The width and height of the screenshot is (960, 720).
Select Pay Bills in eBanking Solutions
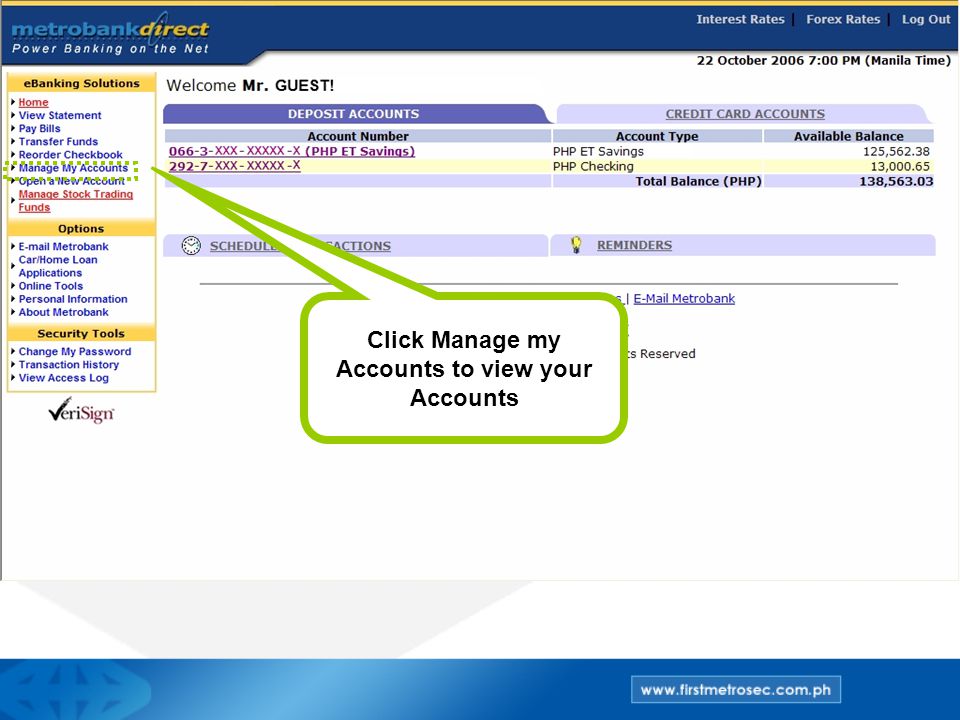tap(39, 129)
